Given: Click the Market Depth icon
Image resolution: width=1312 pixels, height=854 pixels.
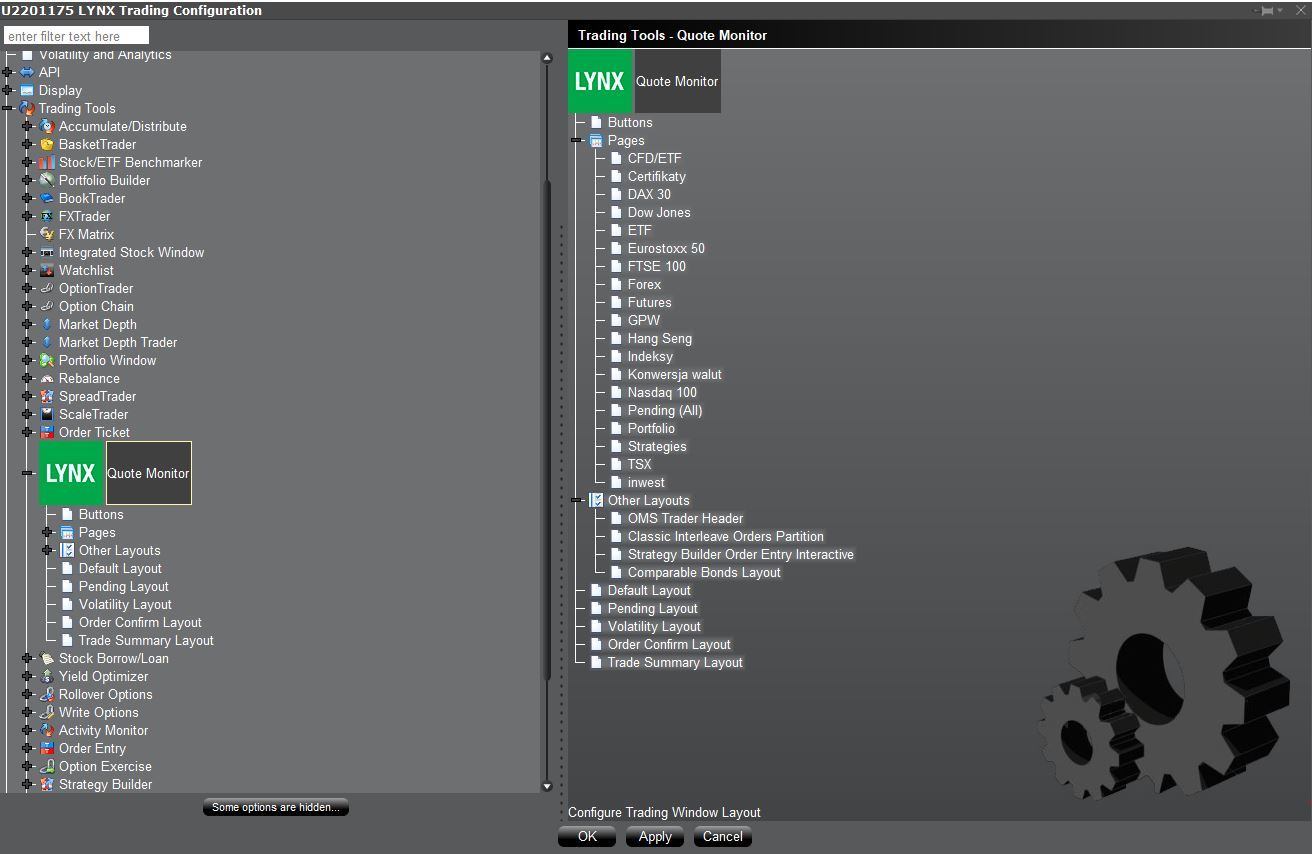Looking at the screenshot, I should pos(46,324).
